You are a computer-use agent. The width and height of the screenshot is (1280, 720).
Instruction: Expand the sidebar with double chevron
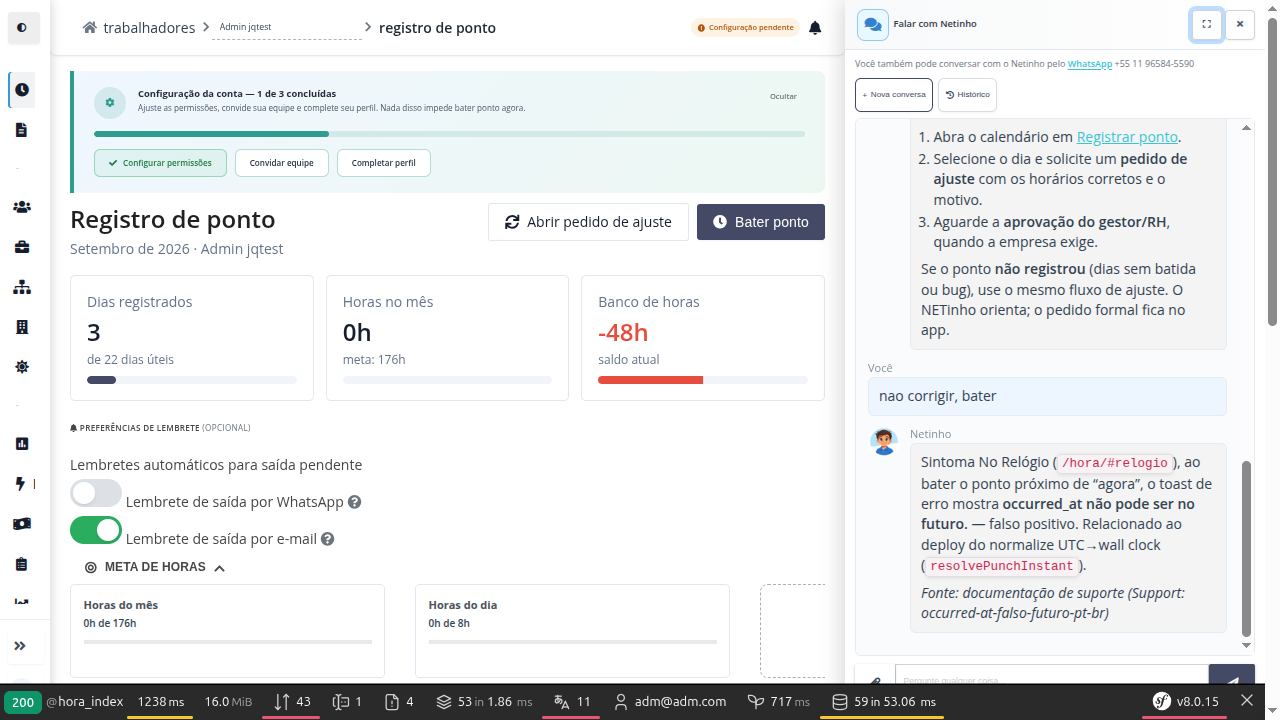tap(20, 646)
